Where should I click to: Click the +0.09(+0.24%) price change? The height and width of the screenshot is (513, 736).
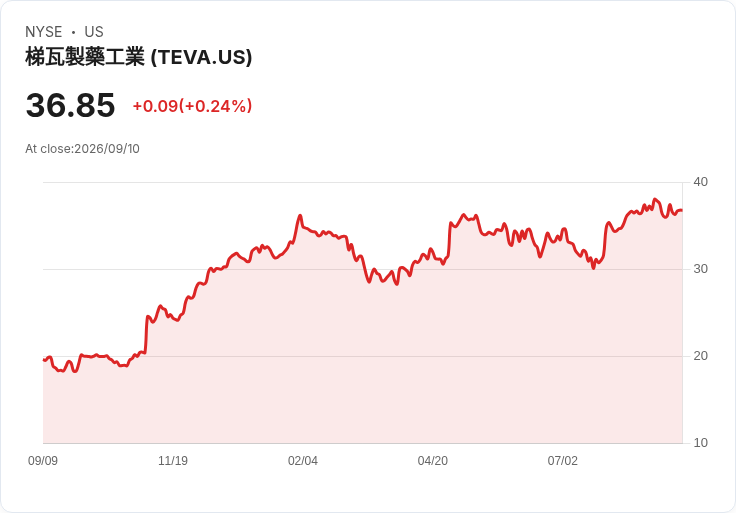point(192,106)
